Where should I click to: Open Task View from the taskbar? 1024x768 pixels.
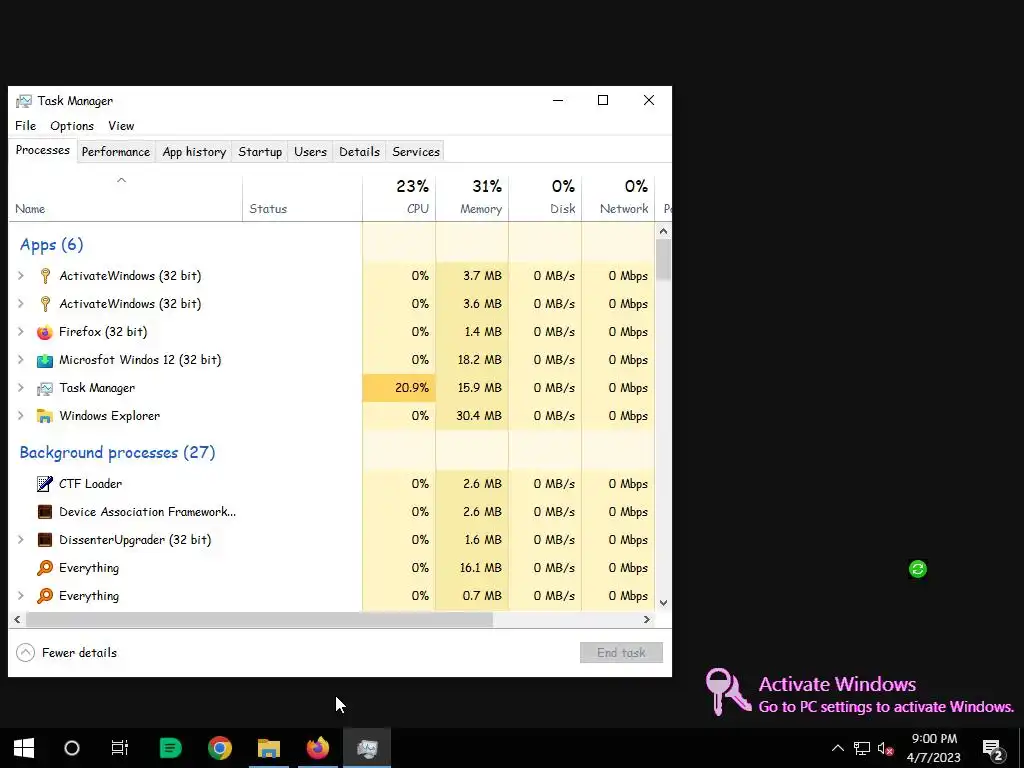click(x=120, y=748)
